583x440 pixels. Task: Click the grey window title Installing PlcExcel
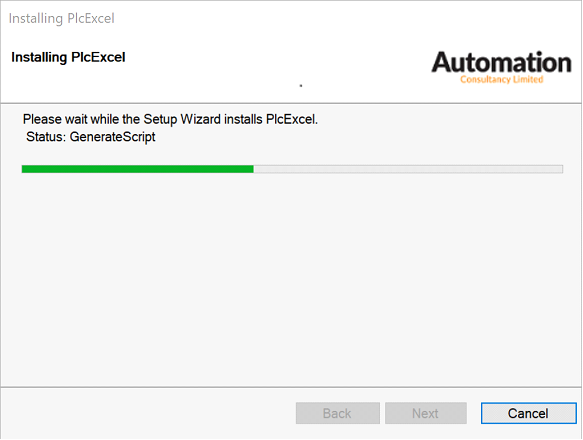[x=62, y=18]
